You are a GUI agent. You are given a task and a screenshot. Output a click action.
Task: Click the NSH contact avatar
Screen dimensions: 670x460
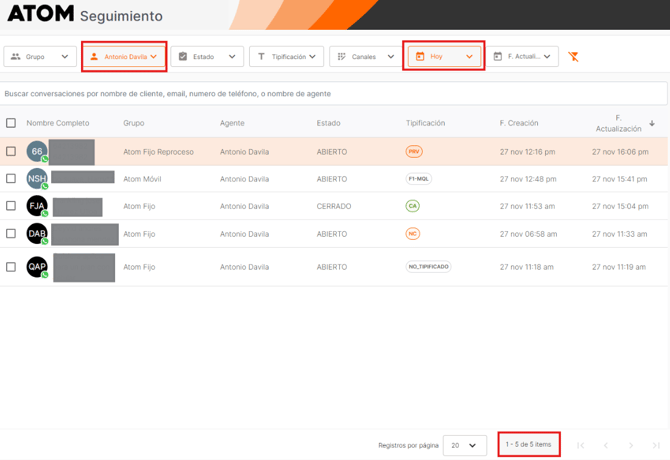point(37,179)
